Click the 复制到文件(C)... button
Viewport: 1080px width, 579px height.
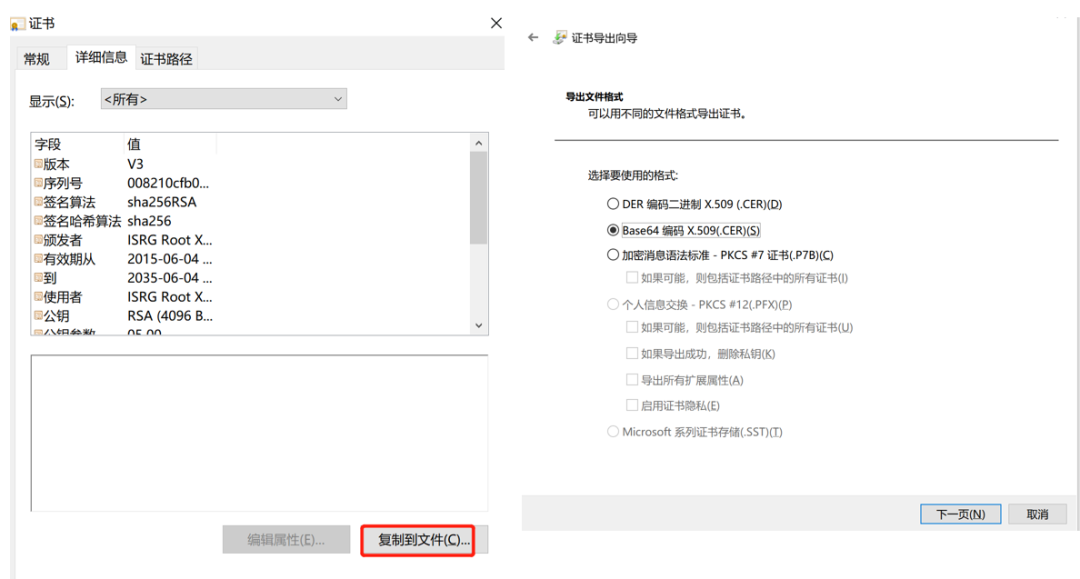click(424, 540)
